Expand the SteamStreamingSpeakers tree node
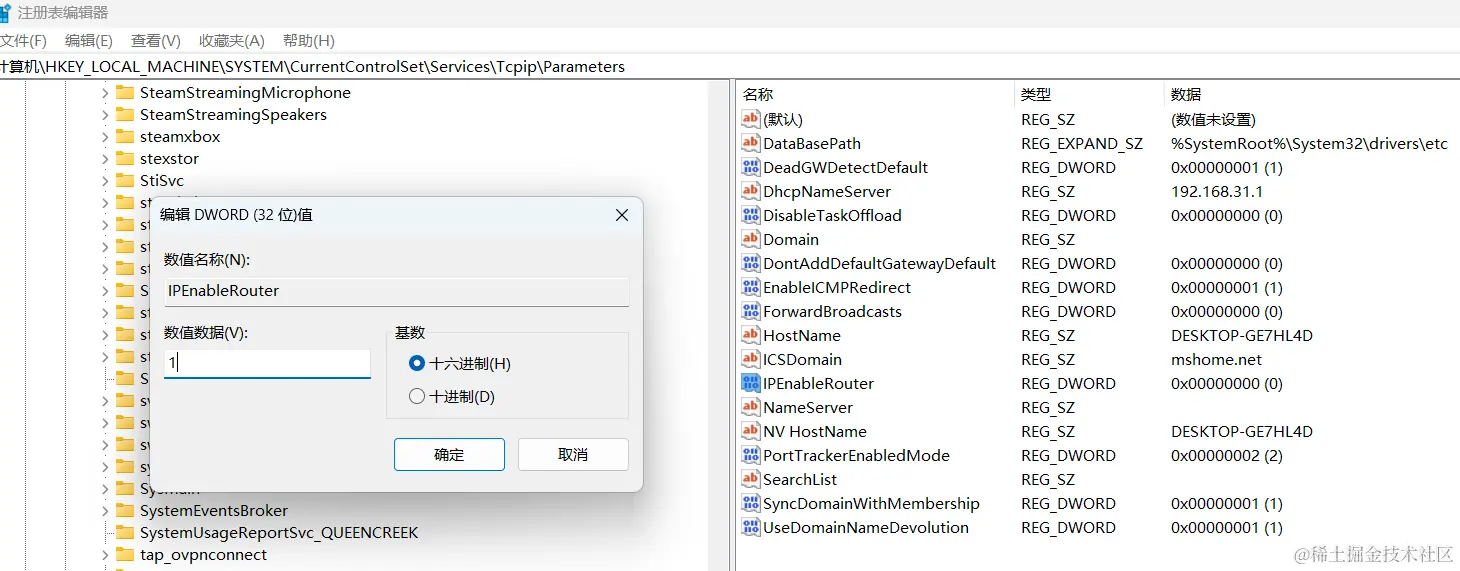The width and height of the screenshot is (1460, 571). click(x=105, y=114)
